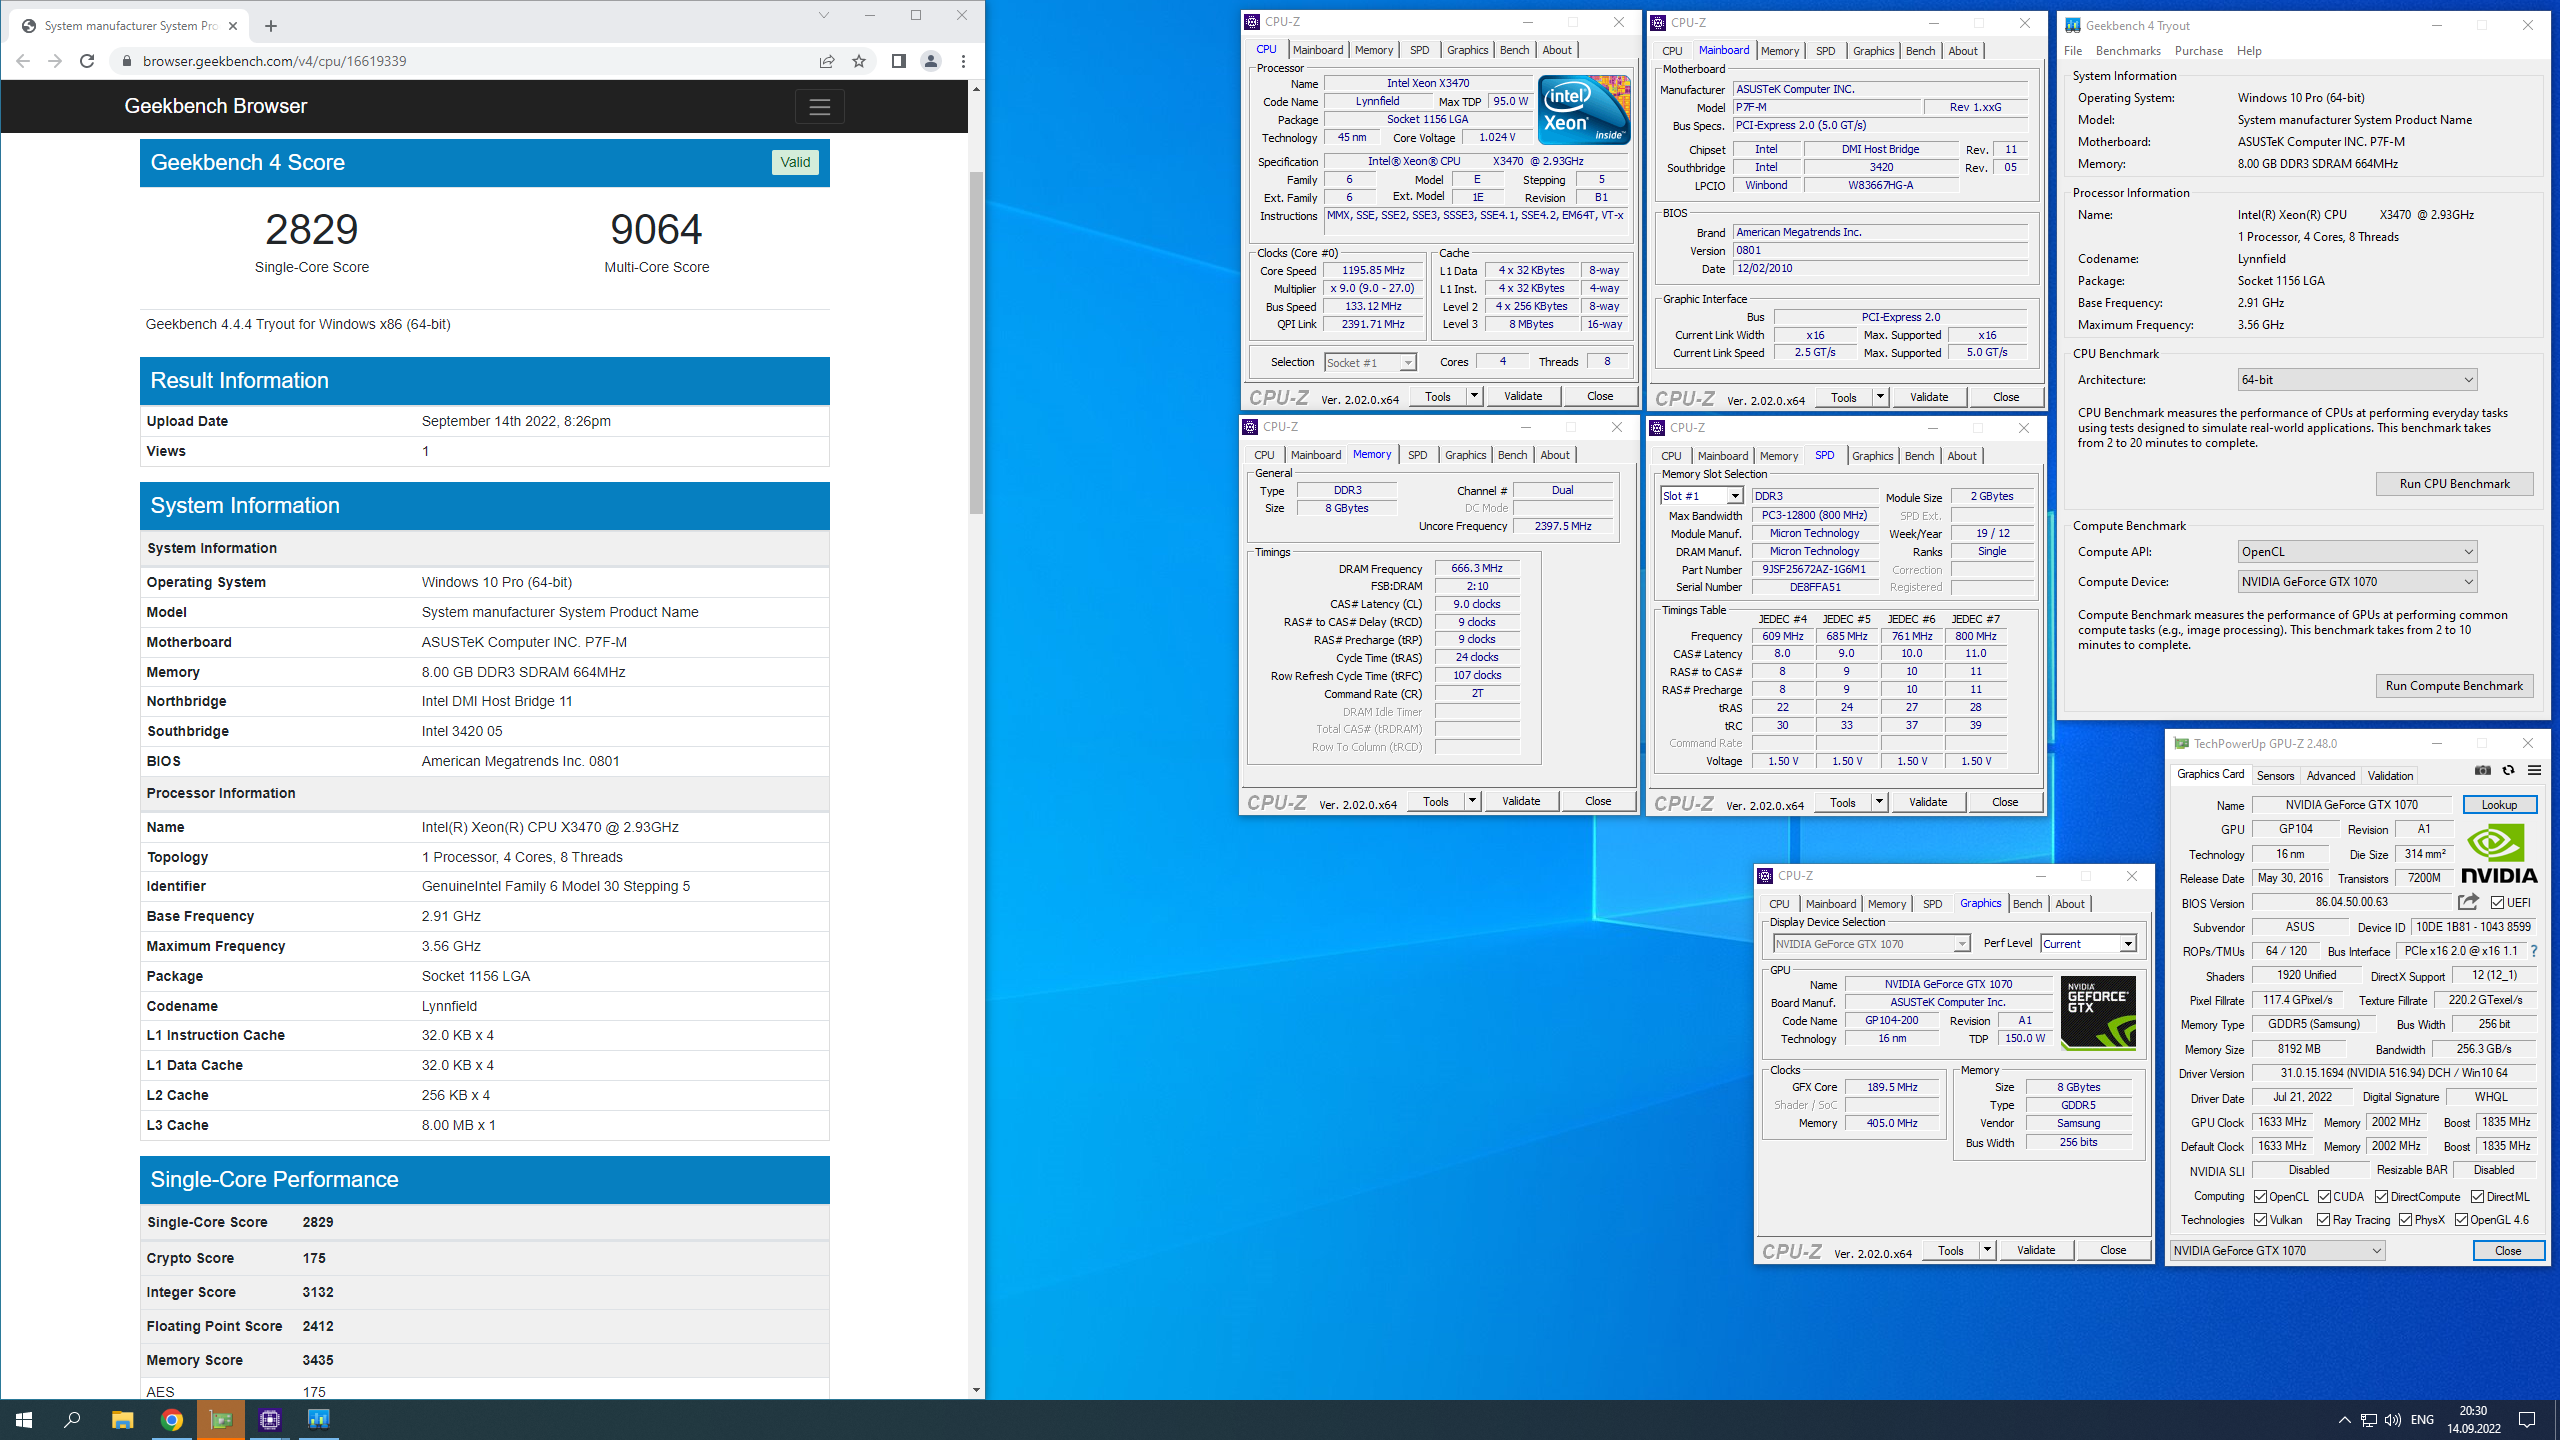The width and height of the screenshot is (2560, 1440).
Task: Click Lookup button in GPU-Z
Action: pos(2499,805)
